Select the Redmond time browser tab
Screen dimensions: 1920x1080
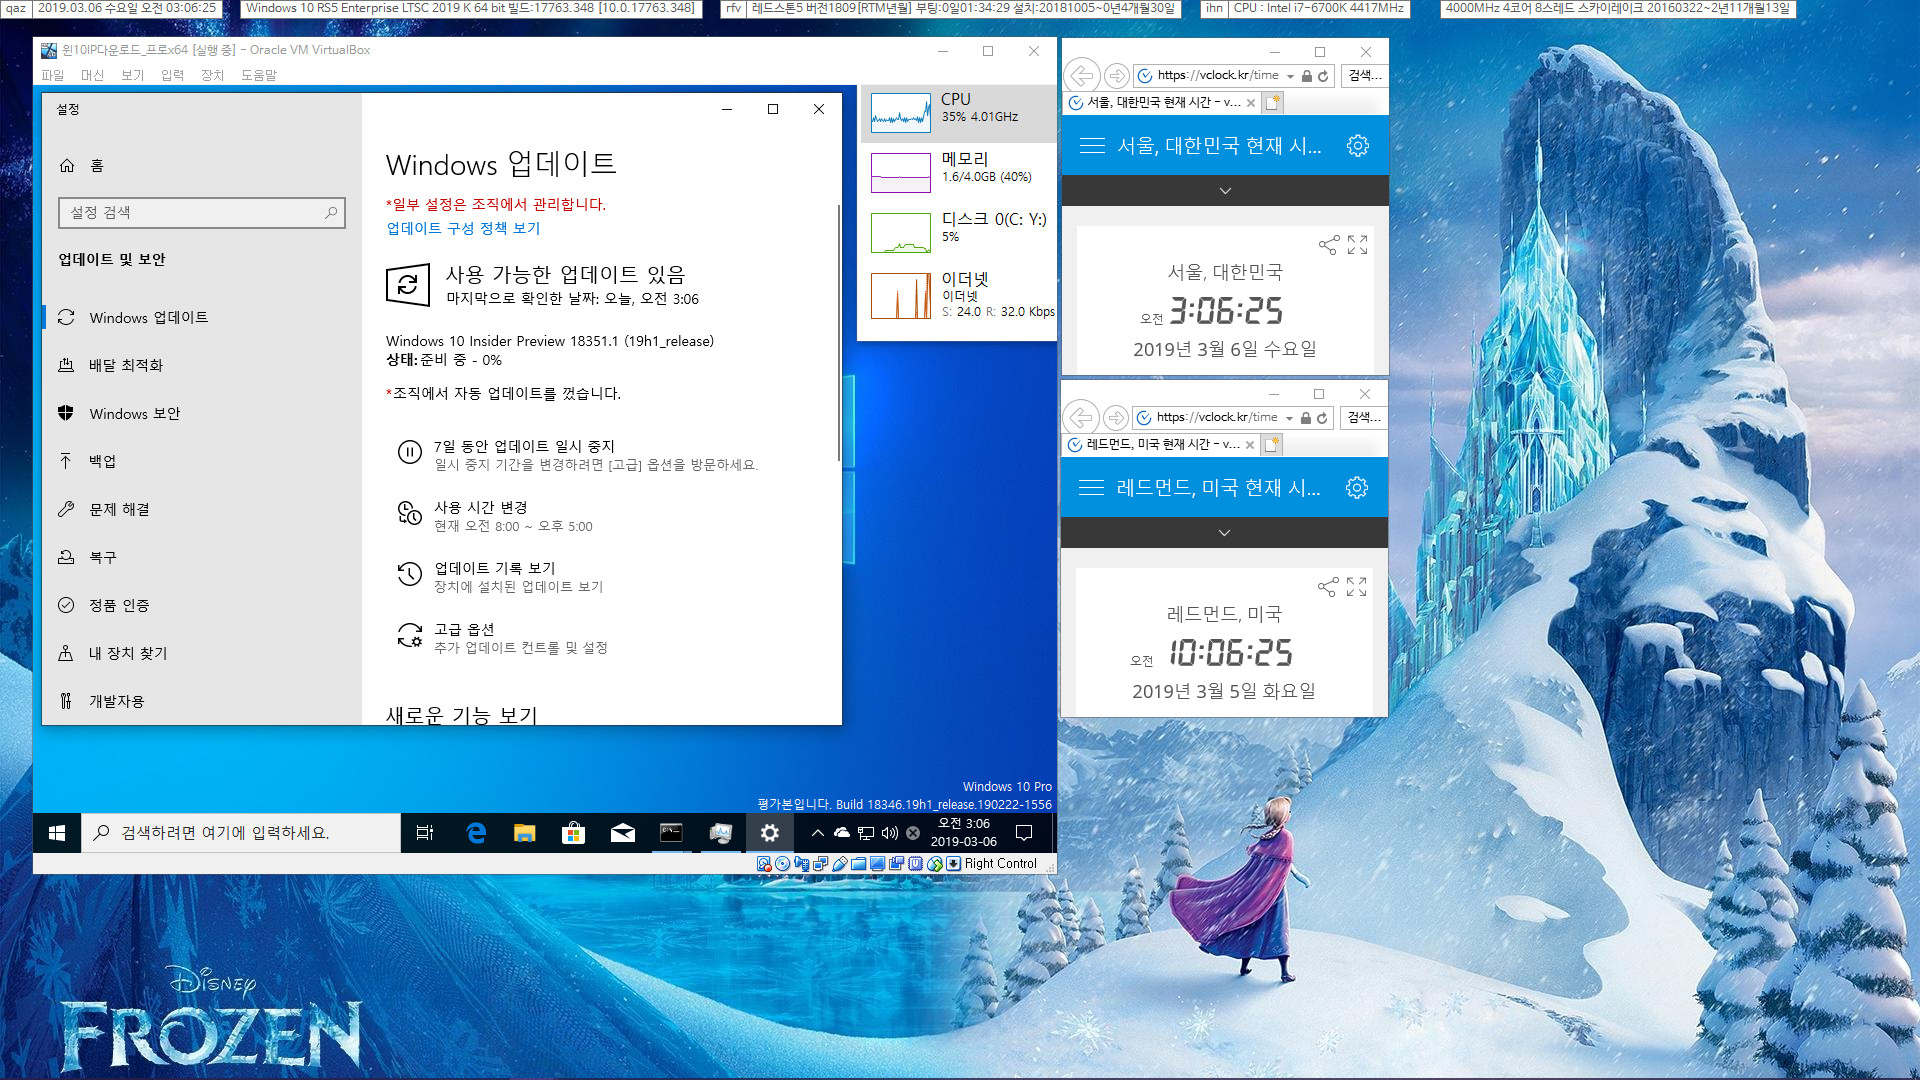[x=1161, y=444]
